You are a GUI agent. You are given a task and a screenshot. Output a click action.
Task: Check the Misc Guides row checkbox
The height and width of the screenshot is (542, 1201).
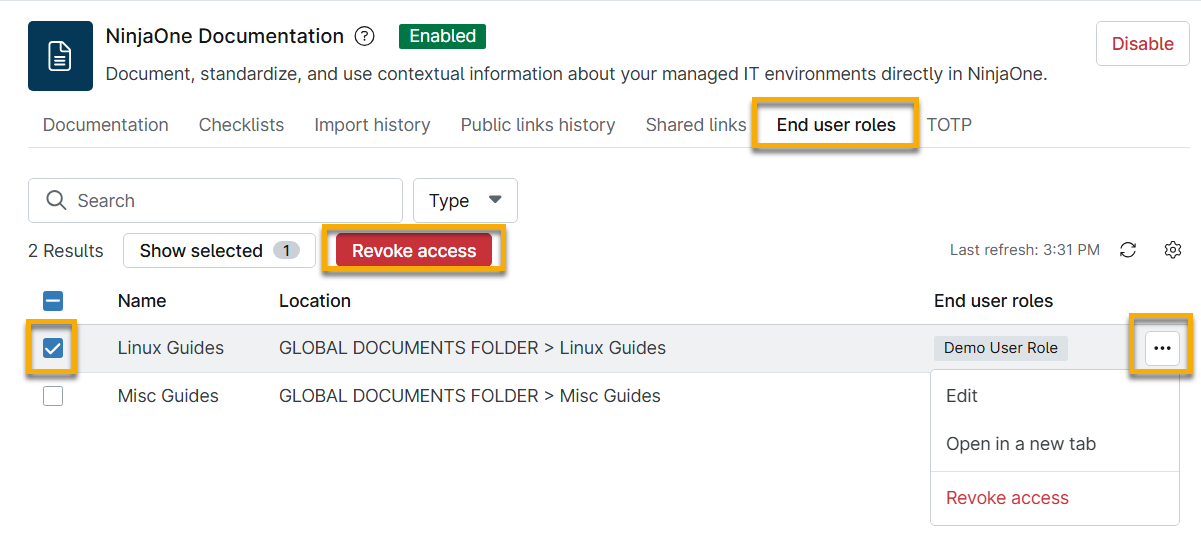click(53, 396)
